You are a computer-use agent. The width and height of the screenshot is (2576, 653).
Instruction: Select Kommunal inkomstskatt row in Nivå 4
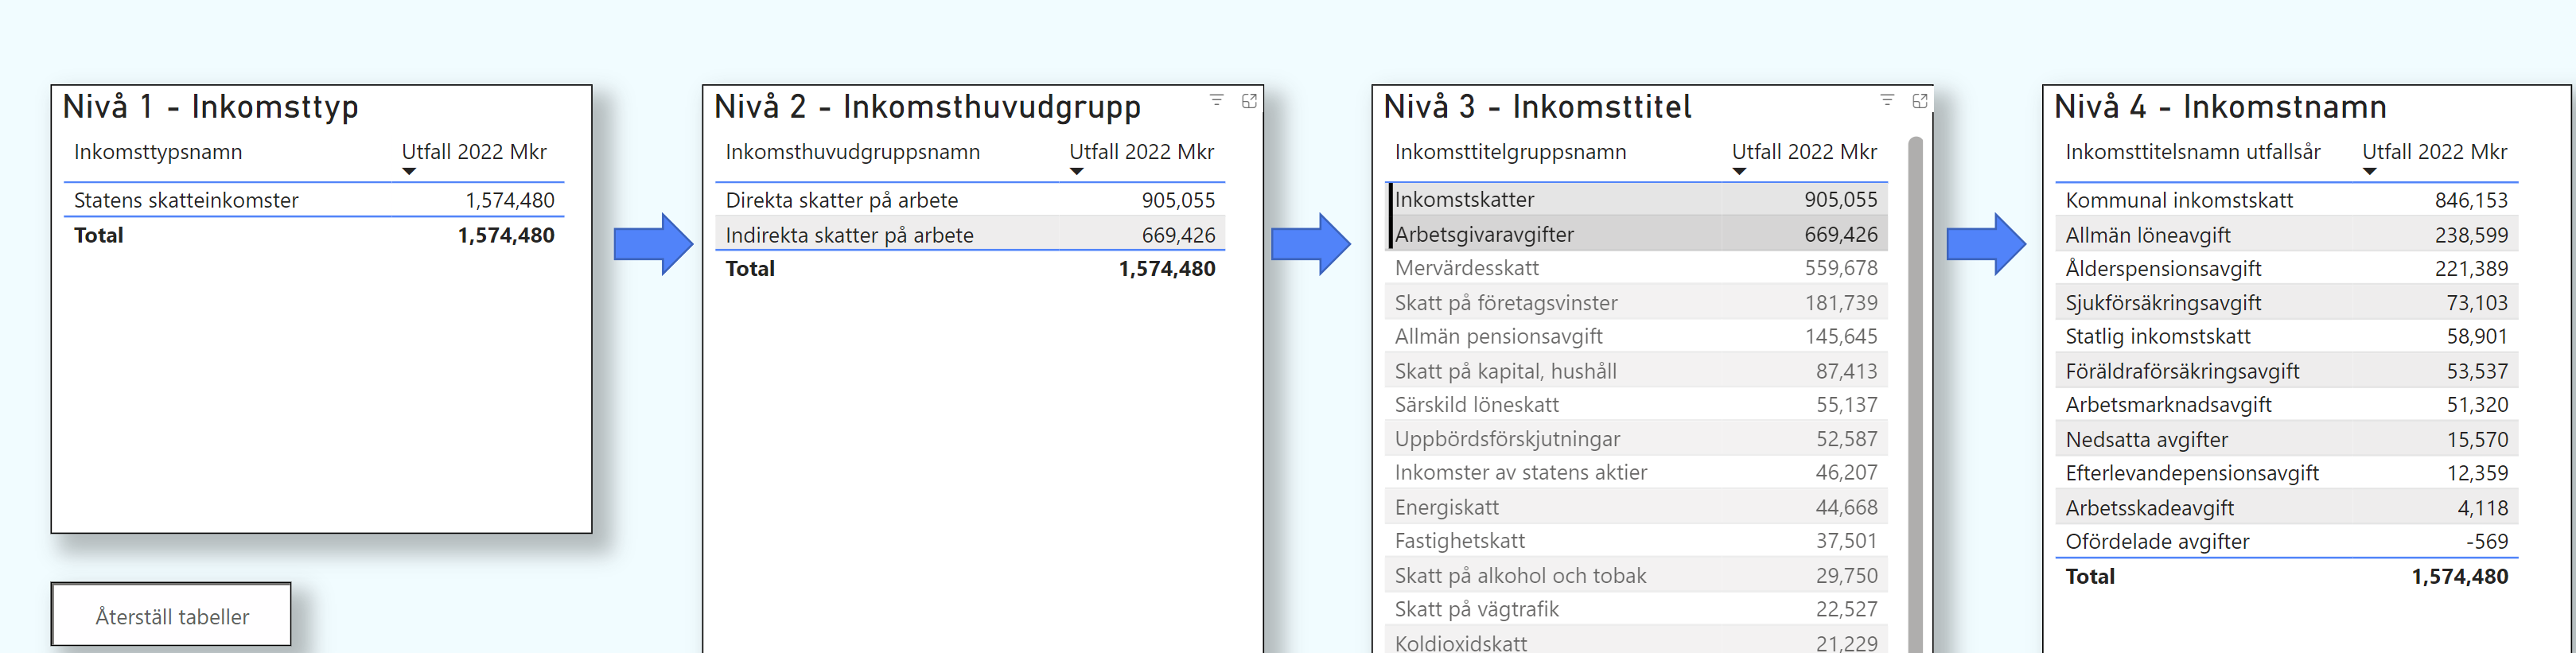point(2178,200)
